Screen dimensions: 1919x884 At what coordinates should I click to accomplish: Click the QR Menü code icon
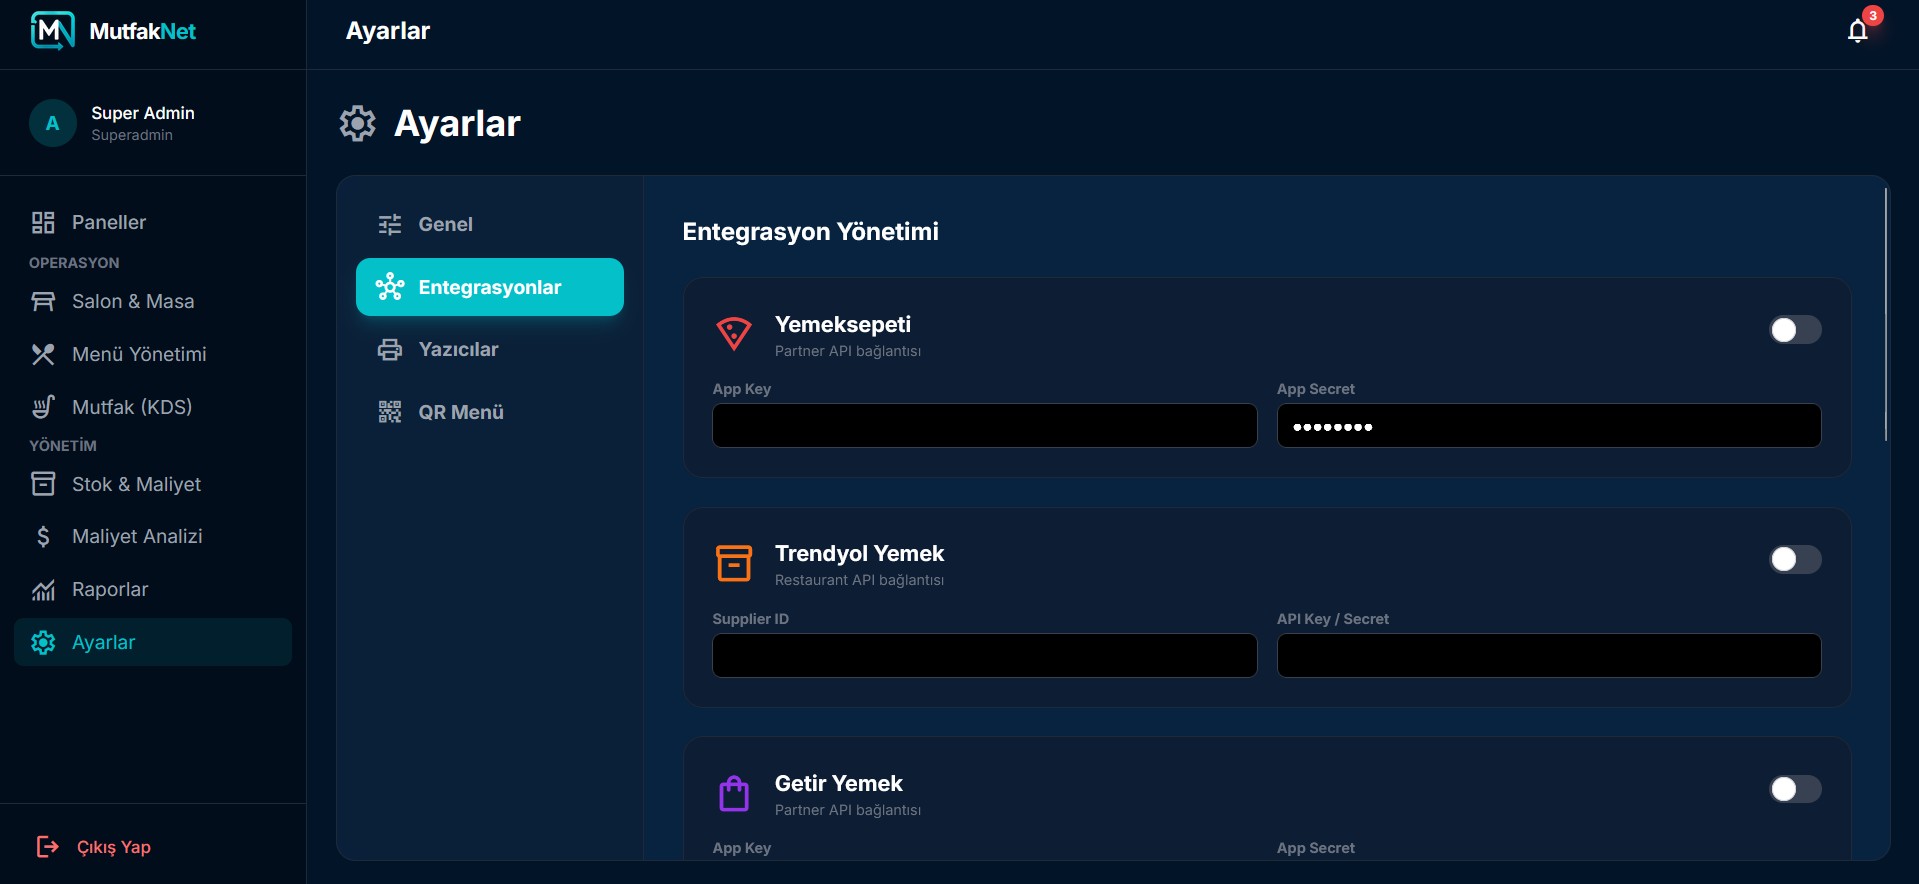(389, 412)
